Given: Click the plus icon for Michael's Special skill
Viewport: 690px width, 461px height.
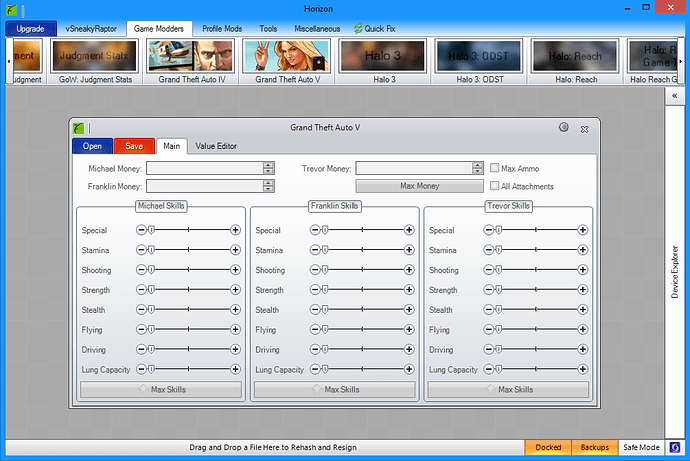Looking at the screenshot, I should point(236,230).
